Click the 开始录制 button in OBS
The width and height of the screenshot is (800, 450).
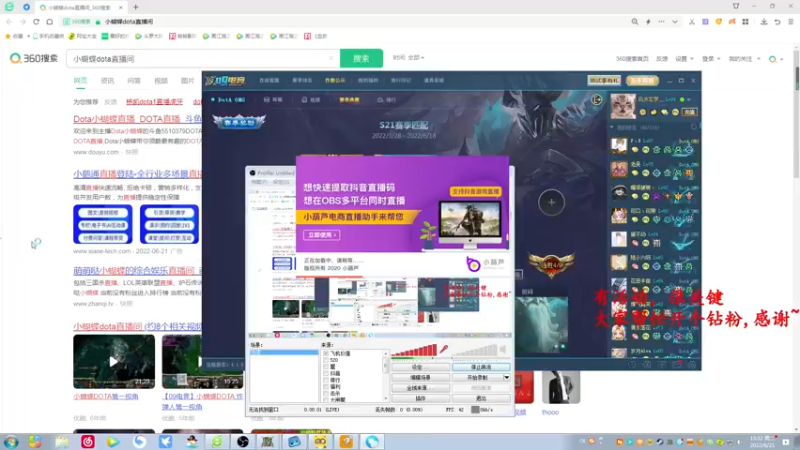(478, 378)
